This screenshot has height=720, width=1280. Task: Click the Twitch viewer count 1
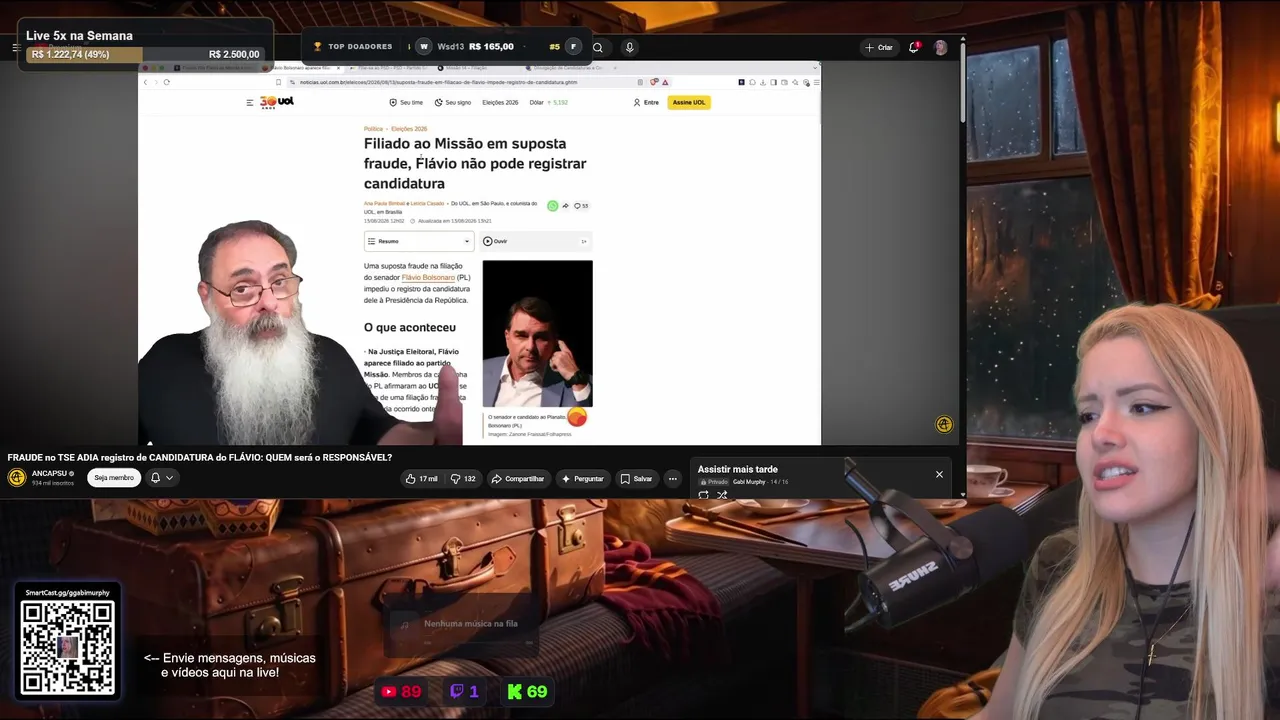point(465,691)
